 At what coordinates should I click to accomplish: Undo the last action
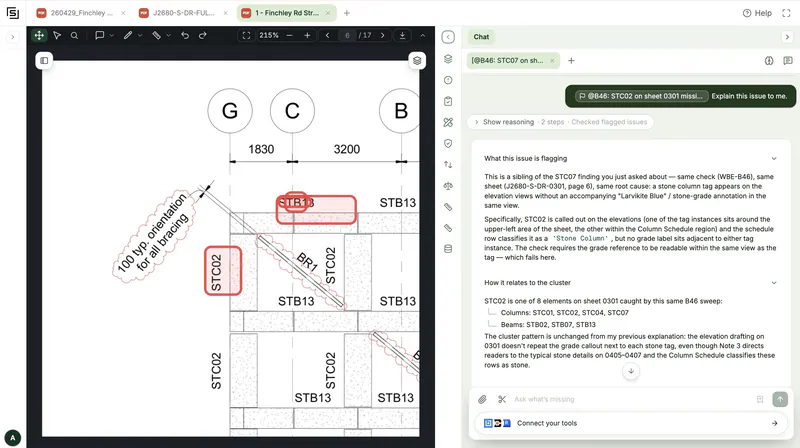[x=185, y=35]
